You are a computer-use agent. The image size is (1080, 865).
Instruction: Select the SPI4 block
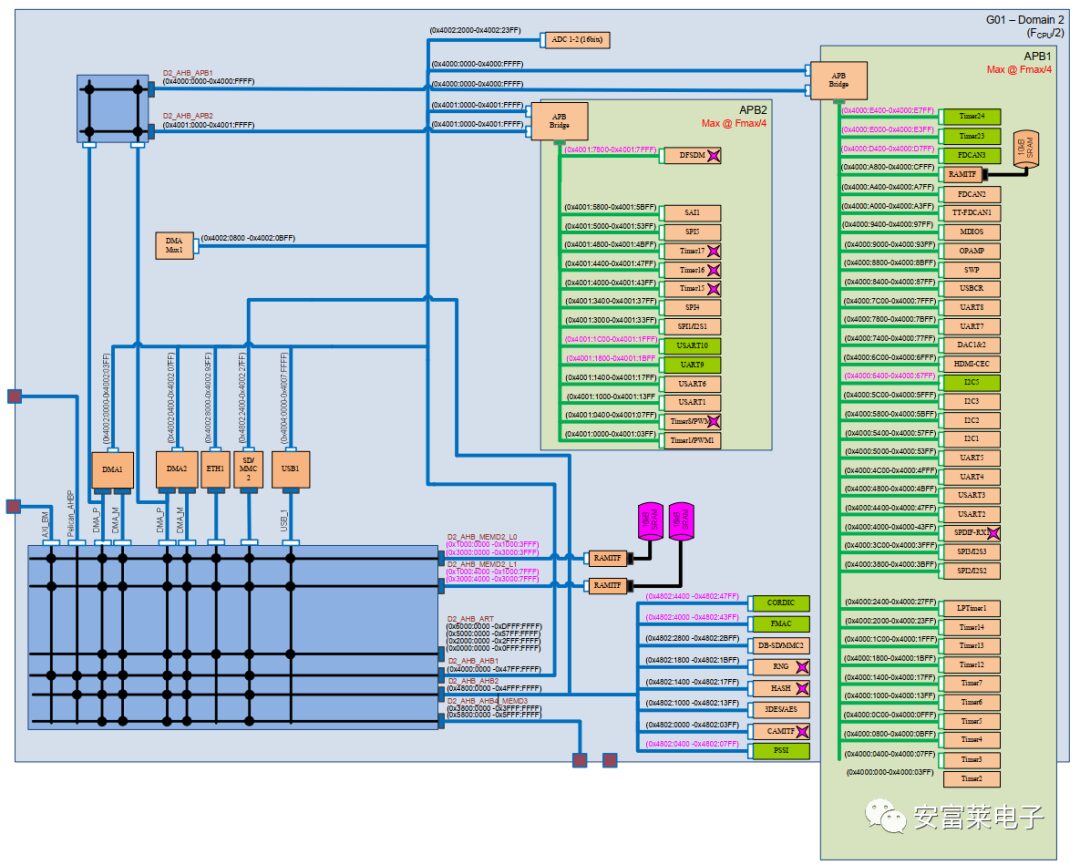pos(692,308)
